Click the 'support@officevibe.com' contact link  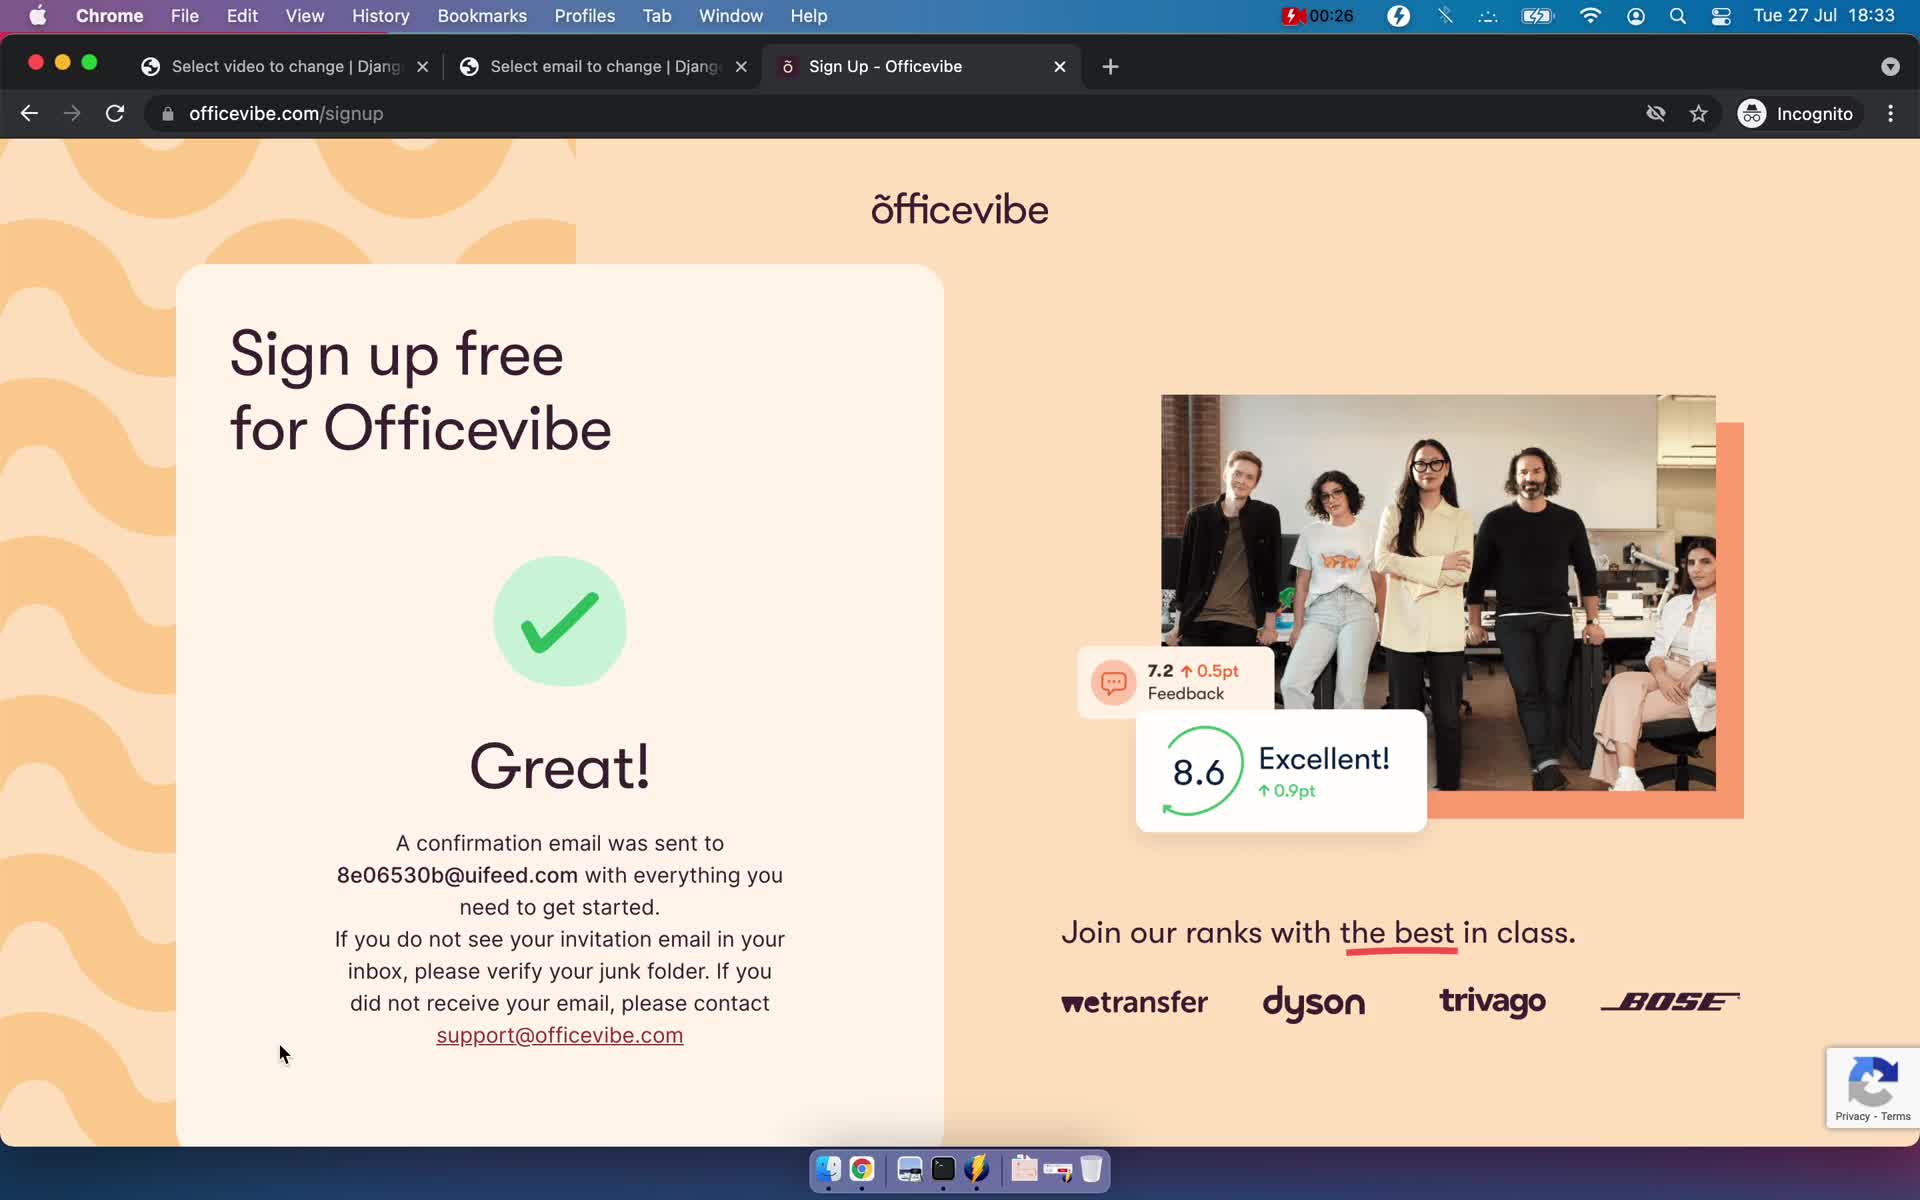560,1034
